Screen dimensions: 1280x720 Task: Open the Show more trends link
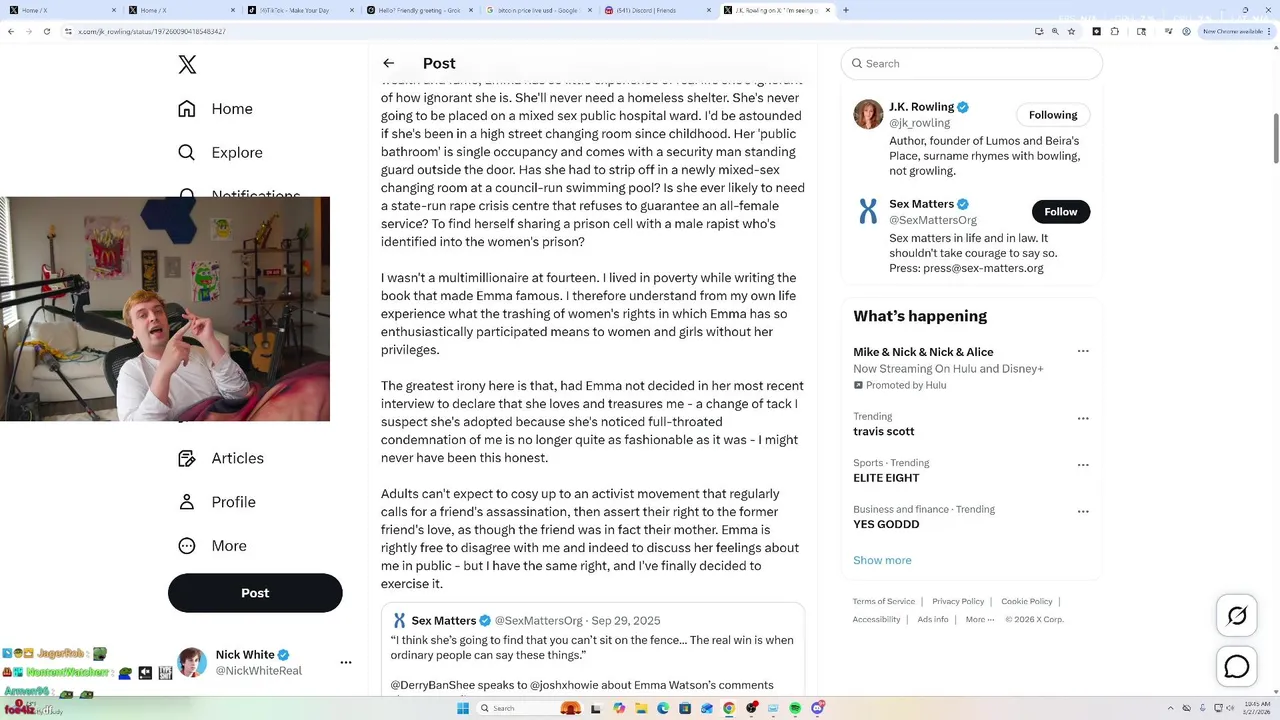[882, 560]
